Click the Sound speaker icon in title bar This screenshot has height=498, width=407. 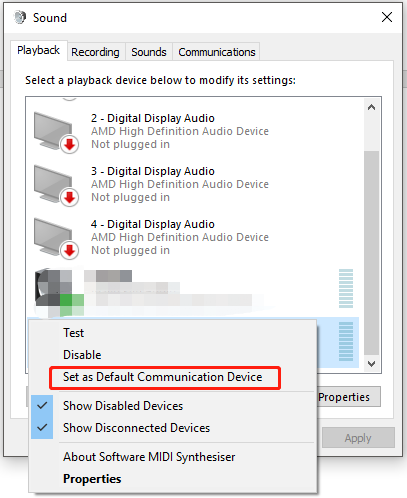click(x=20, y=17)
